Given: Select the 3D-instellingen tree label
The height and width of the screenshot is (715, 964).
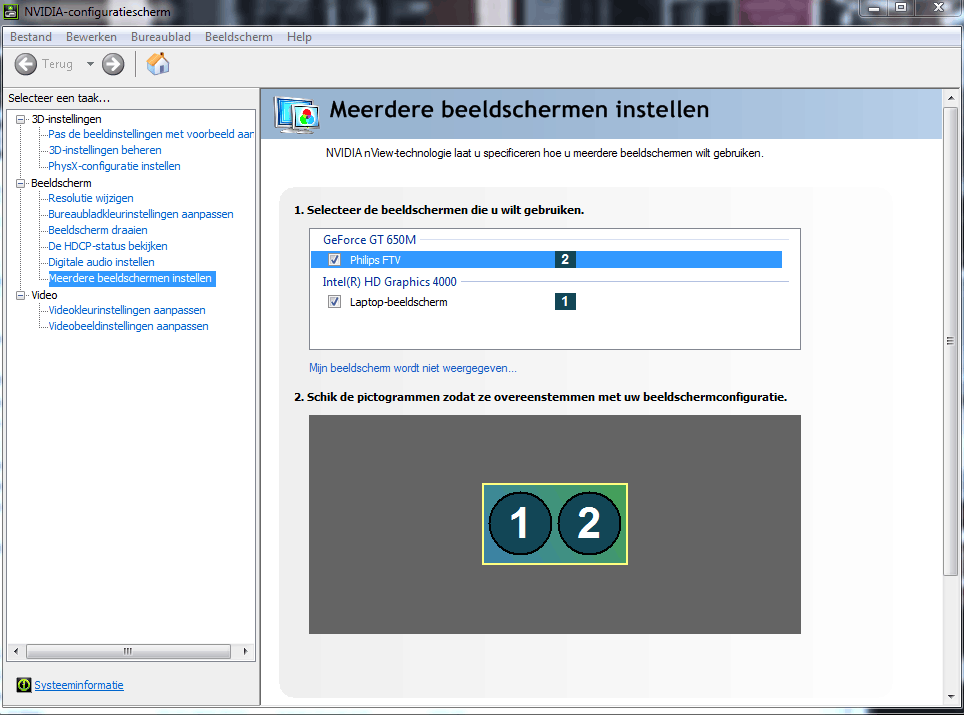Looking at the screenshot, I should pos(66,119).
